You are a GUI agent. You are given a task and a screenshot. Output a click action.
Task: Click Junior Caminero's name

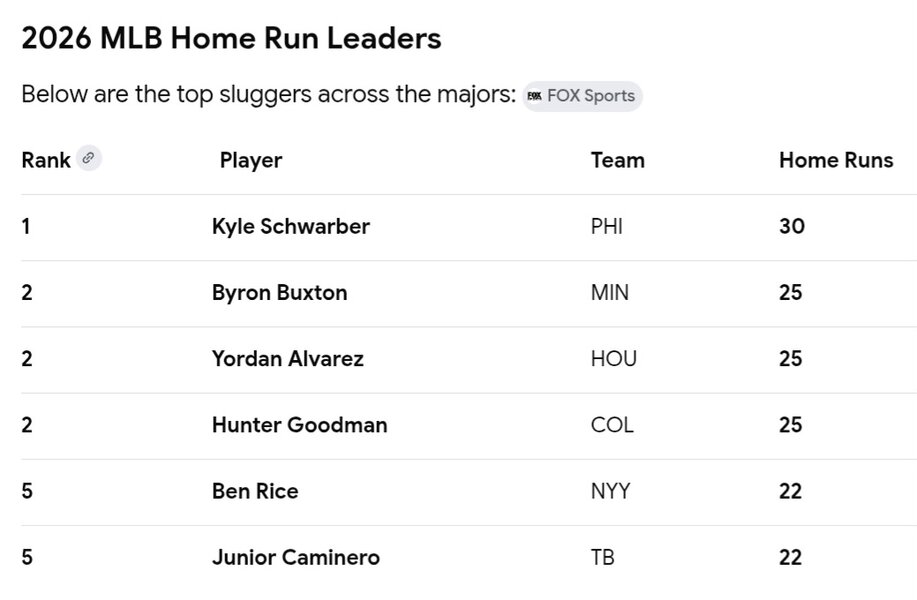click(x=296, y=557)
